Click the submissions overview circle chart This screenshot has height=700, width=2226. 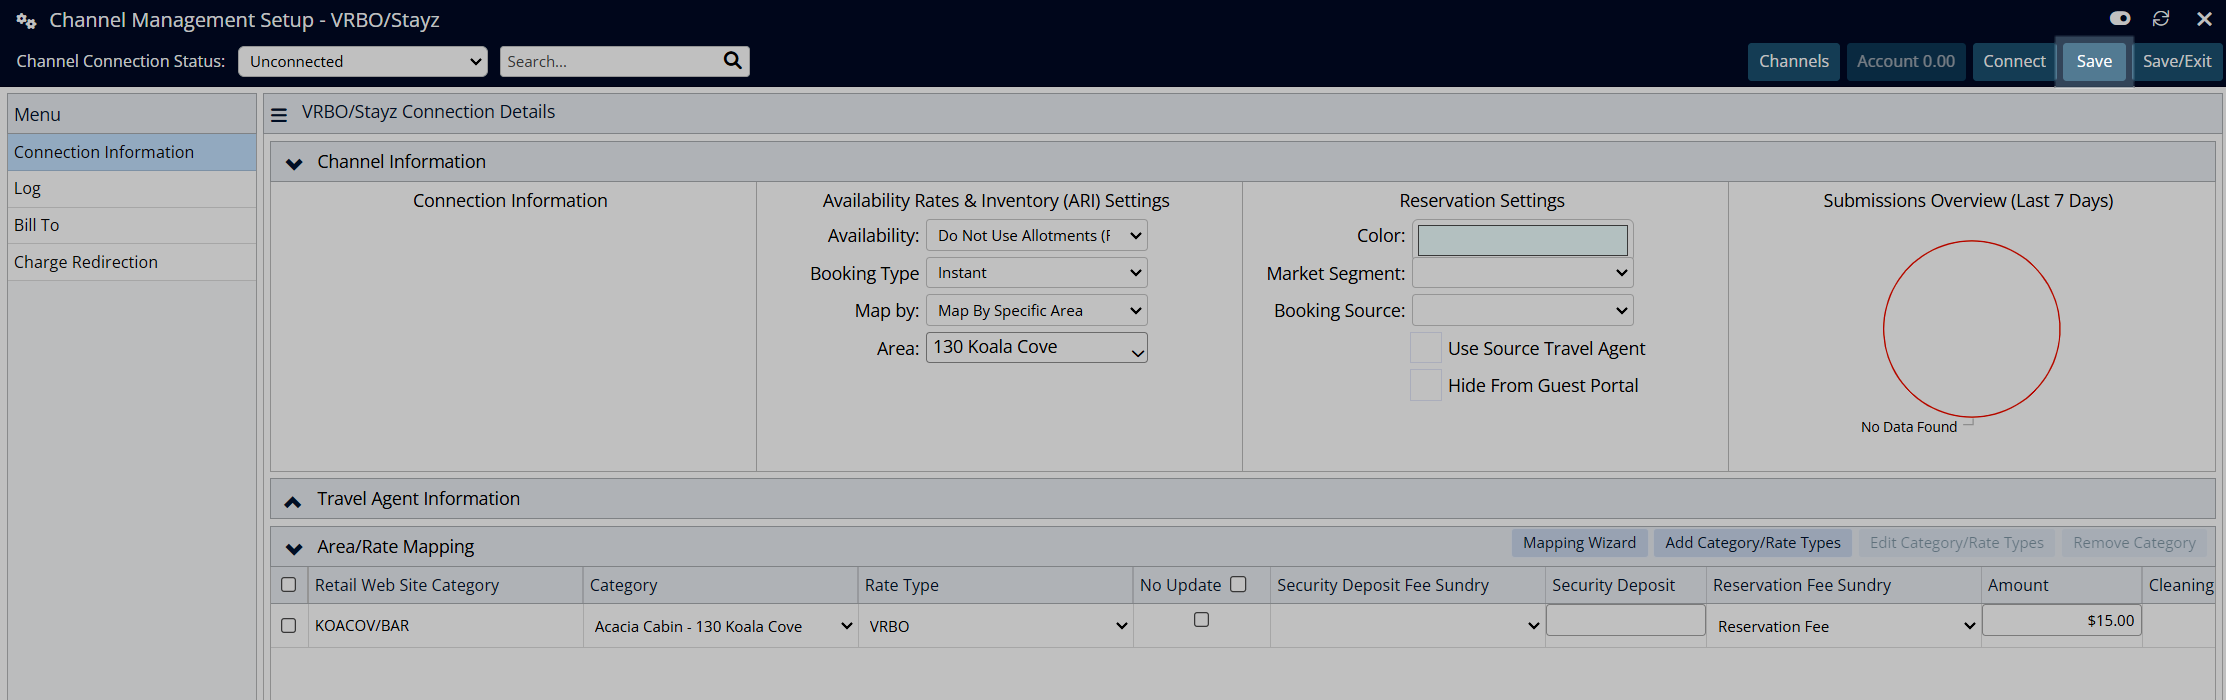point(1971,329)
